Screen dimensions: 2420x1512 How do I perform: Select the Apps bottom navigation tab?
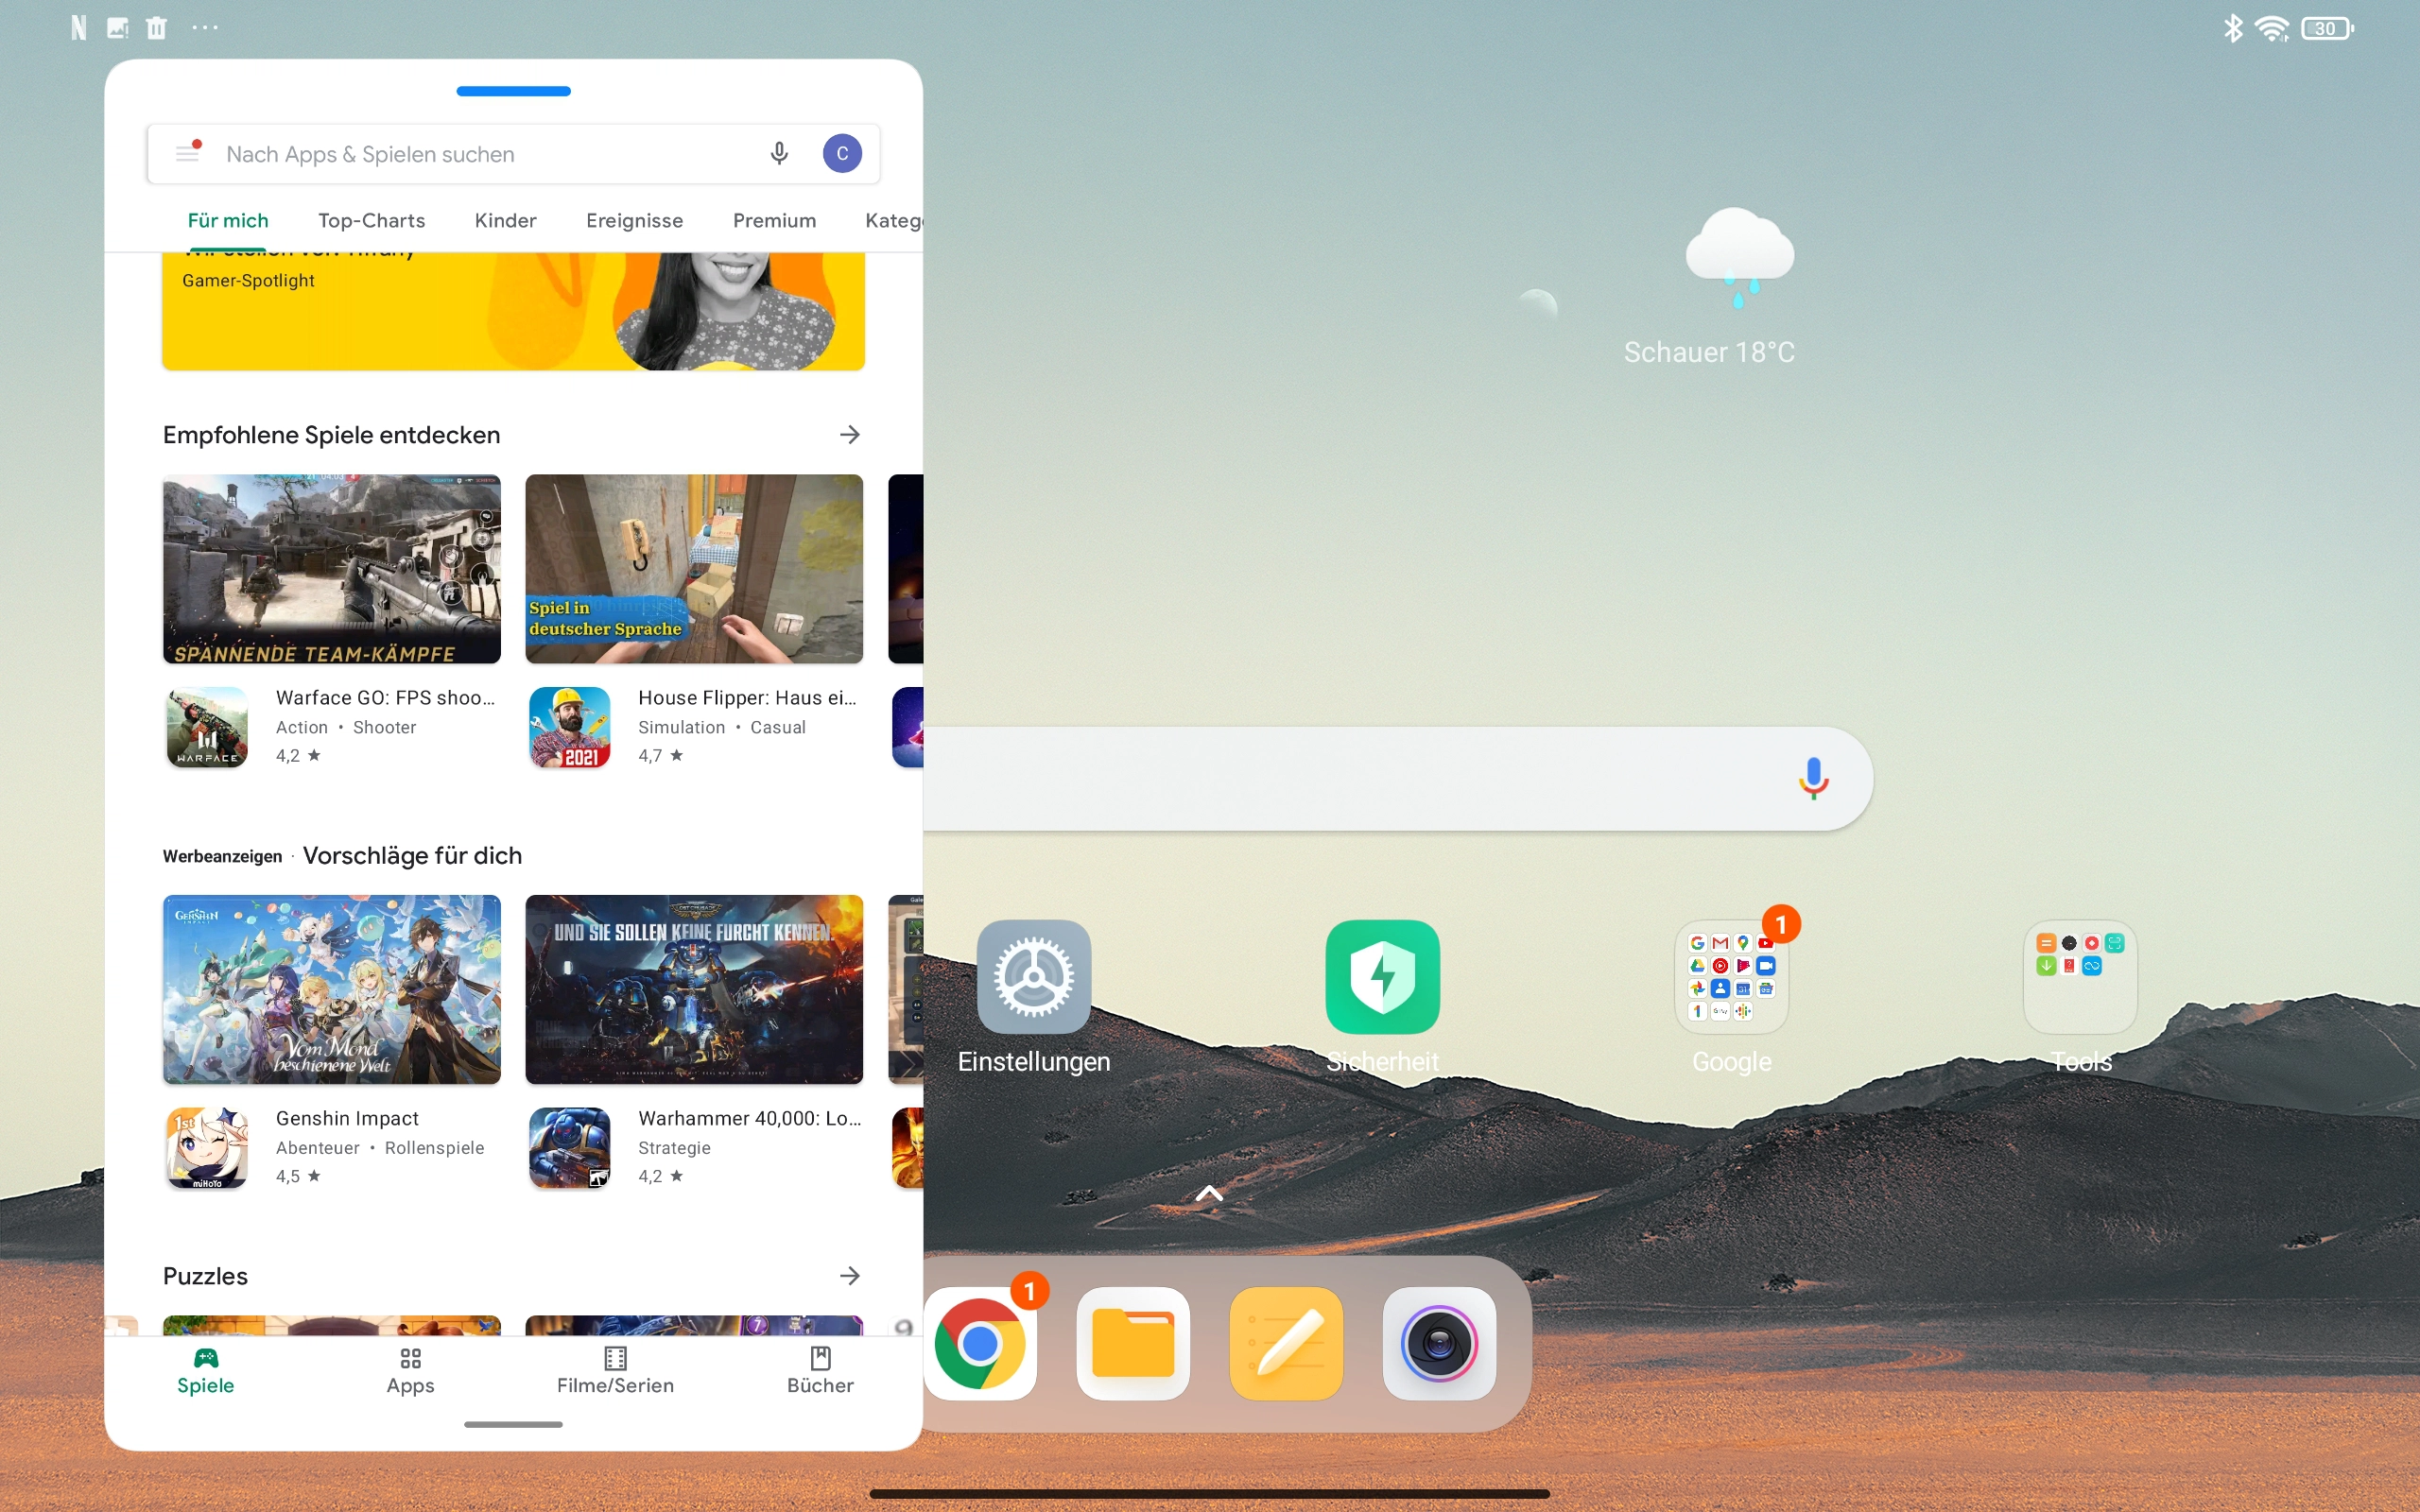(411, 1371)
